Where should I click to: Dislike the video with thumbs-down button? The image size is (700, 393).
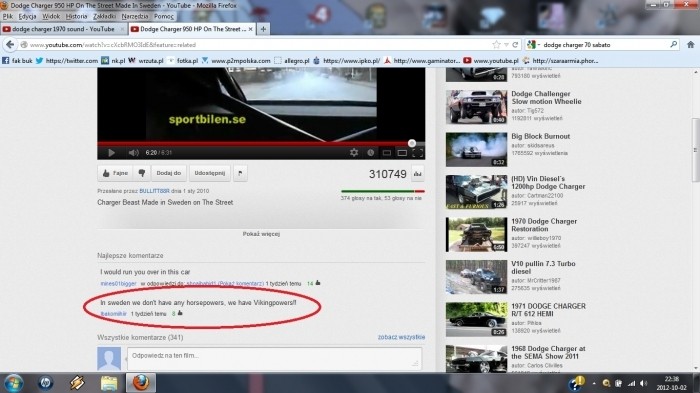142,173
